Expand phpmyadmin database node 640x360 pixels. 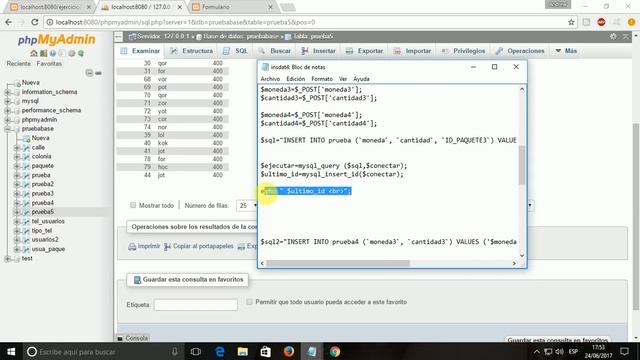[x=7, y=120]
